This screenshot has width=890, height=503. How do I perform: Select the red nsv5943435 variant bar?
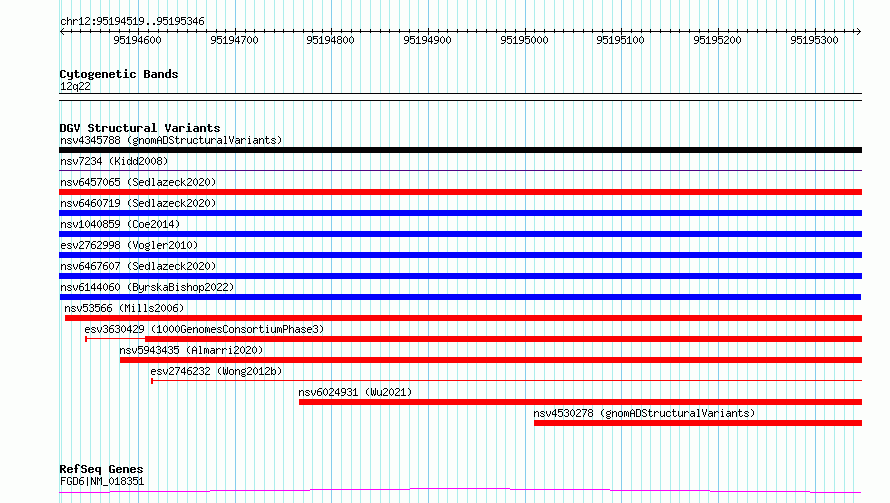point(491,360)
